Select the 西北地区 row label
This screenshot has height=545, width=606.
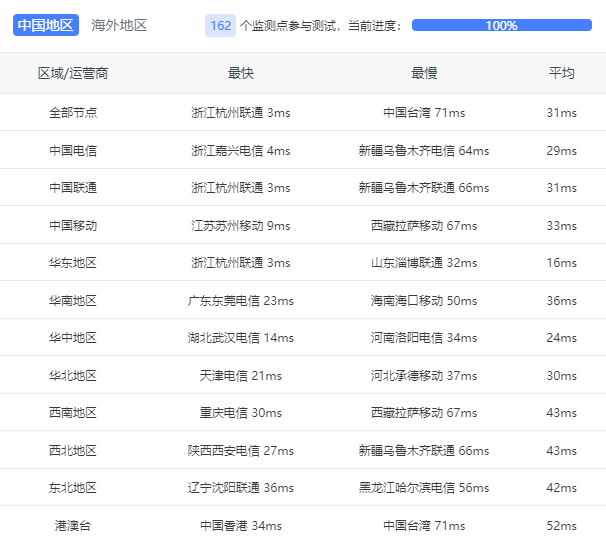tap(73, 450)
